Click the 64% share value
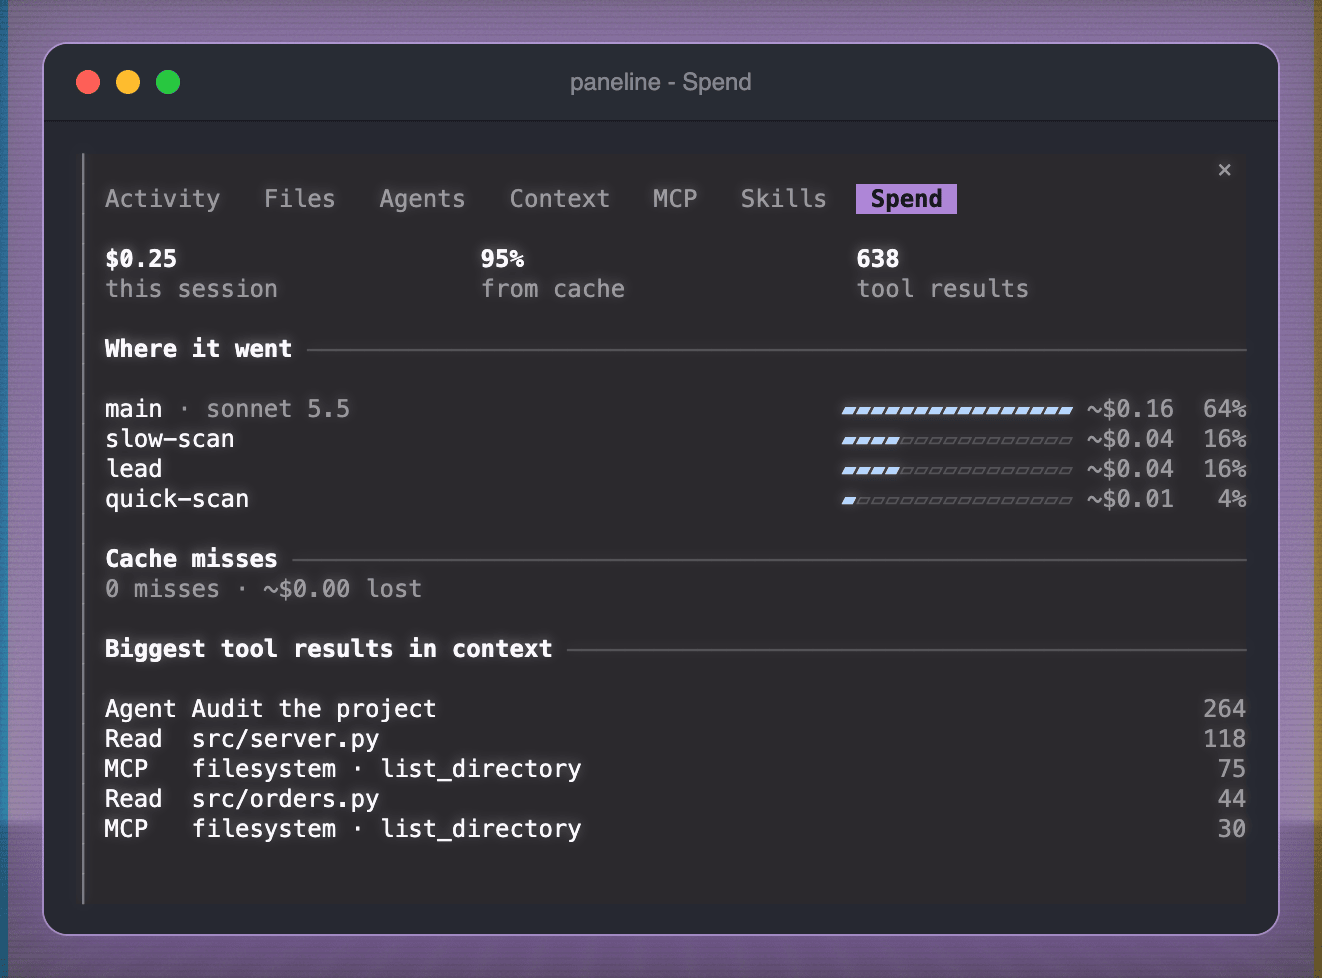 pos(1225,409)
